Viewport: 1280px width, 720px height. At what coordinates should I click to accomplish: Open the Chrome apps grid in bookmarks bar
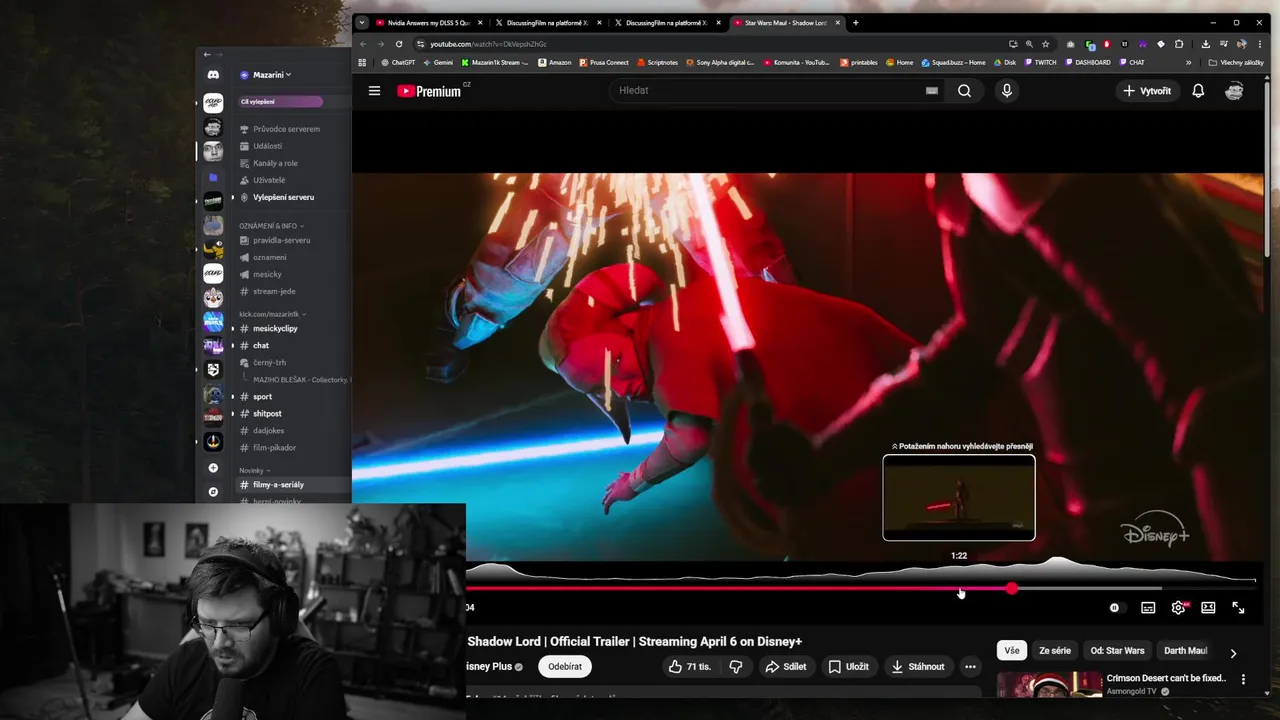362,62
